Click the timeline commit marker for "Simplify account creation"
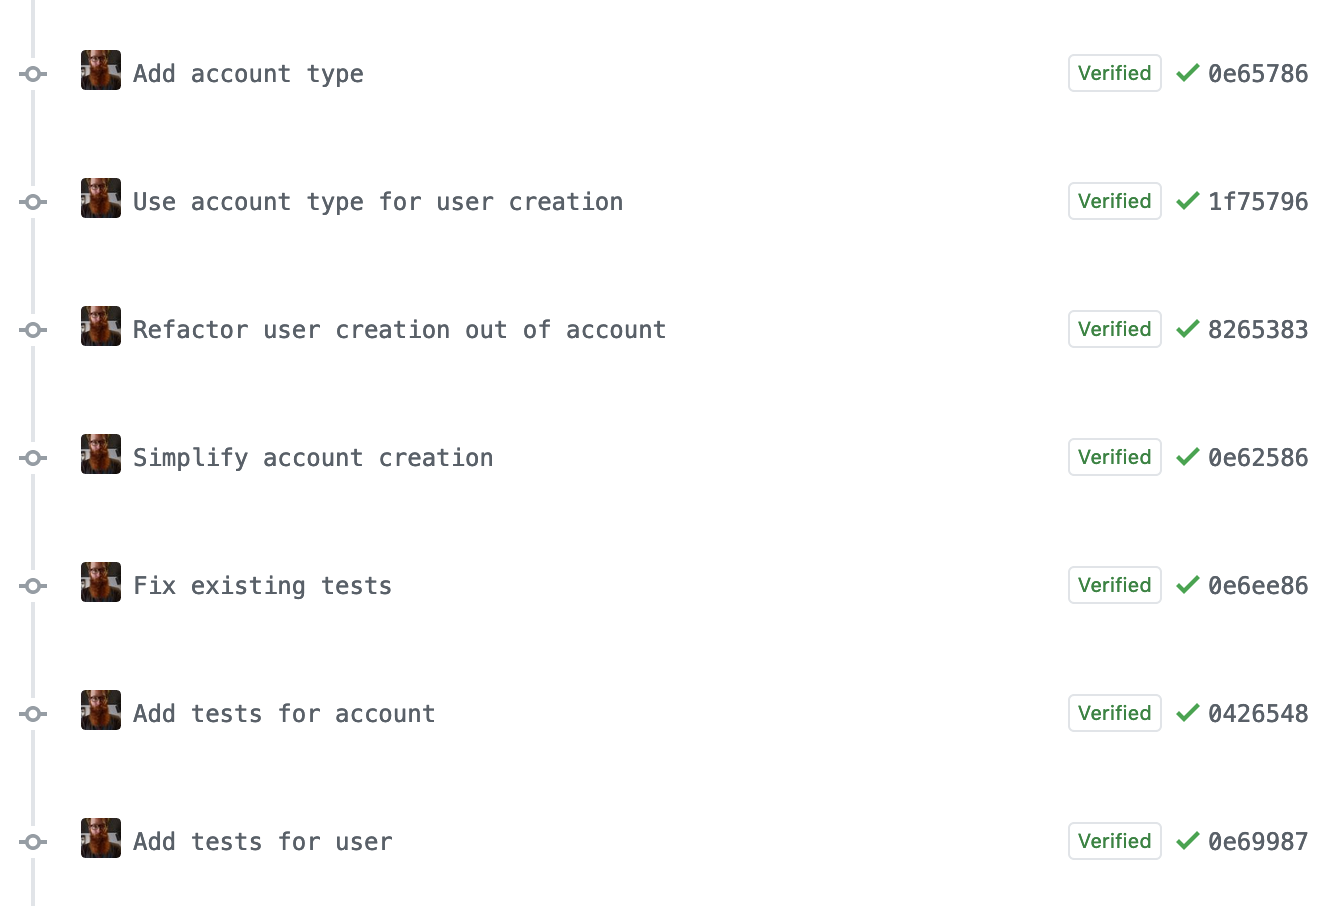 [x=33, y=458]
